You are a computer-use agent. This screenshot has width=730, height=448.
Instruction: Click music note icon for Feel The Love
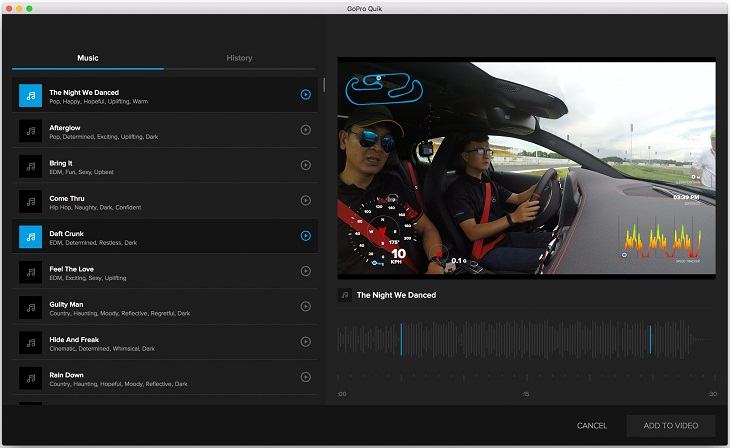pyautogui.click(x=31, y=272)
